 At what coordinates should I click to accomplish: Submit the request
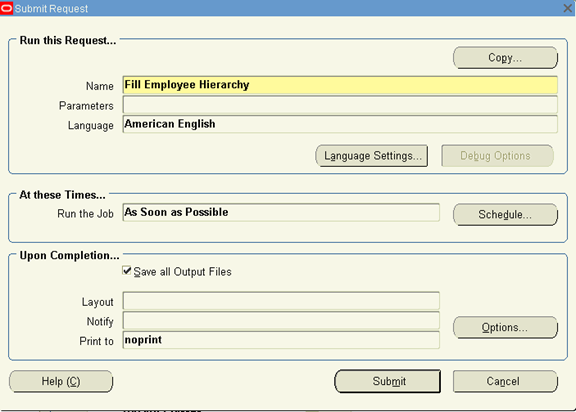click(388, 381)
